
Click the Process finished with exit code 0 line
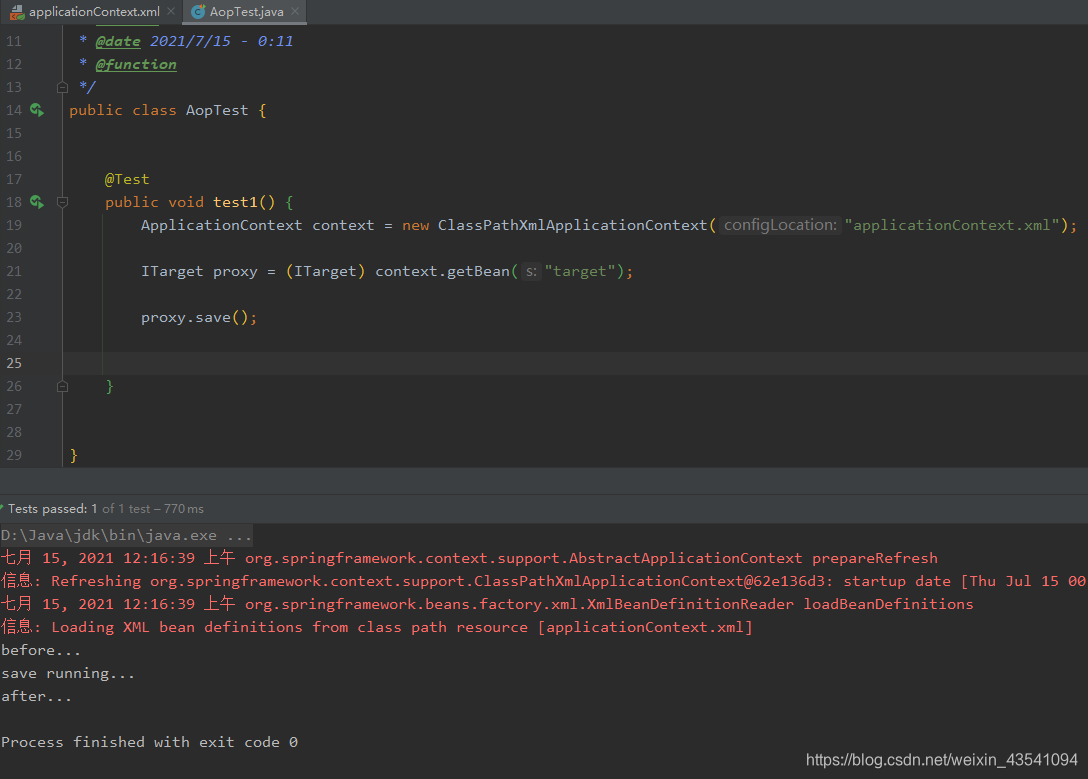click(x=149, y=742)
